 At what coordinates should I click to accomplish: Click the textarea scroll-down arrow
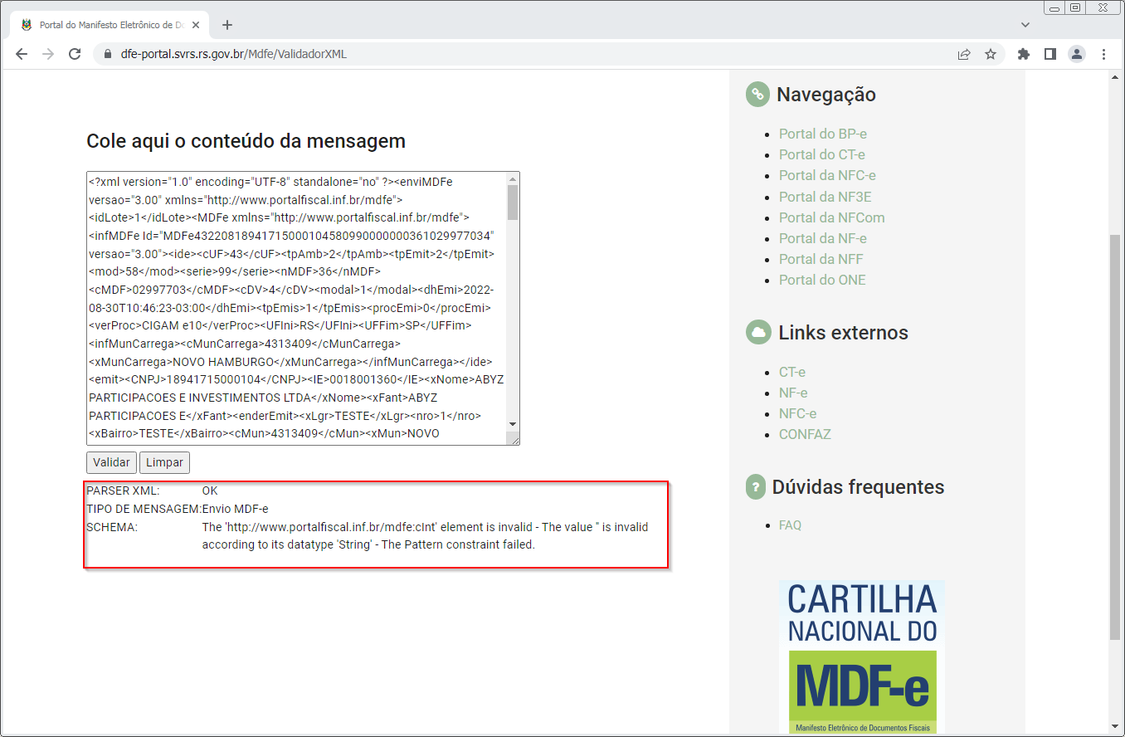512,424
